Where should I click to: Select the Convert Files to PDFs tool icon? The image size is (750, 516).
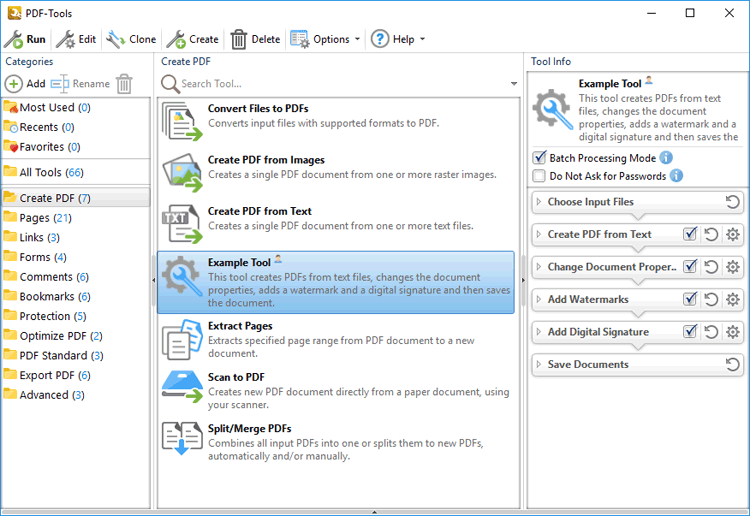pos(182,121)
